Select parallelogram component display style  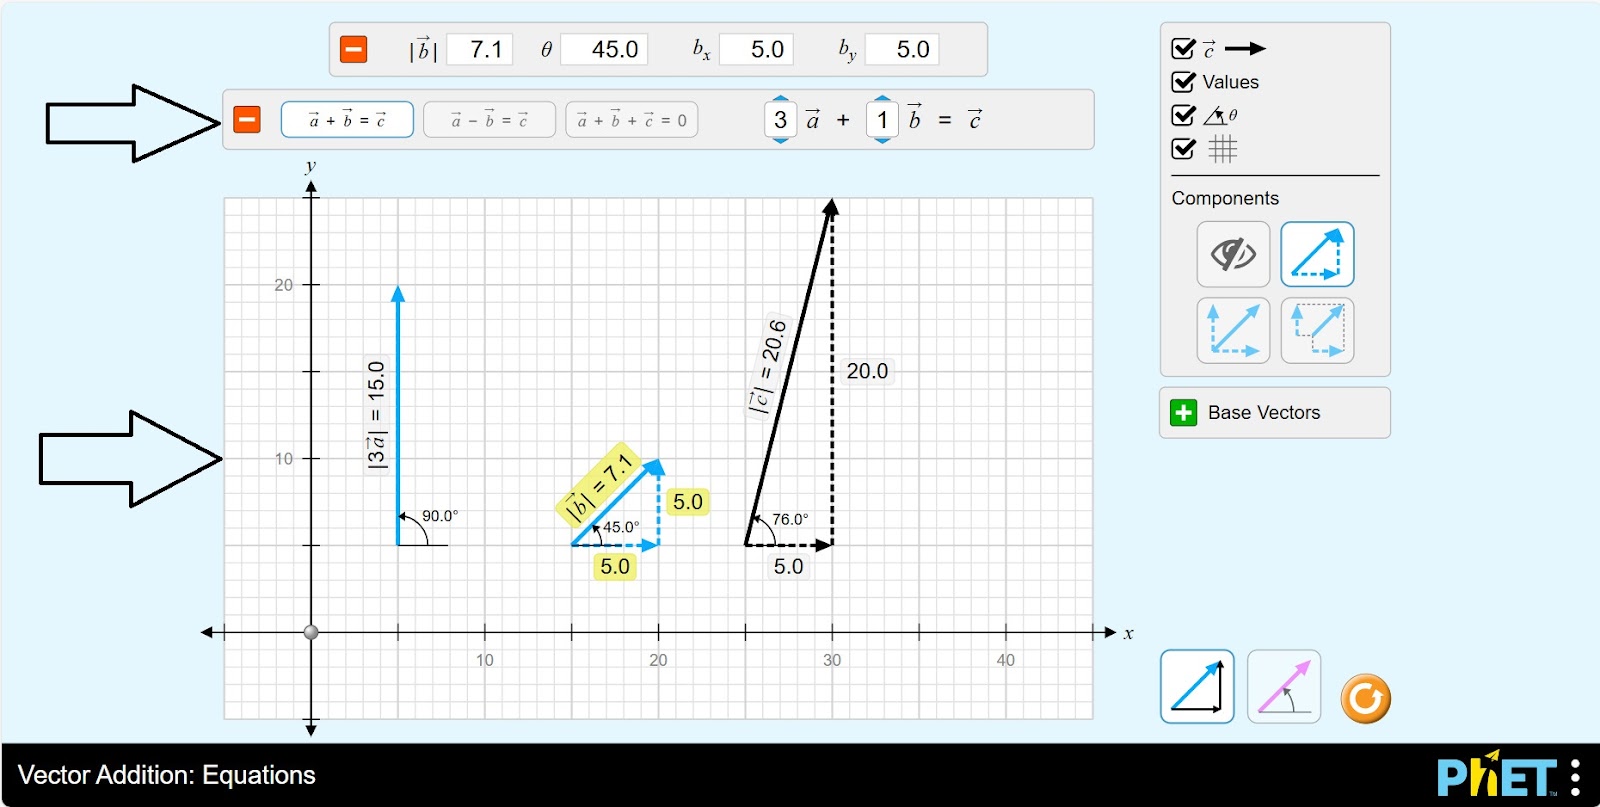tap(1233, 330)
